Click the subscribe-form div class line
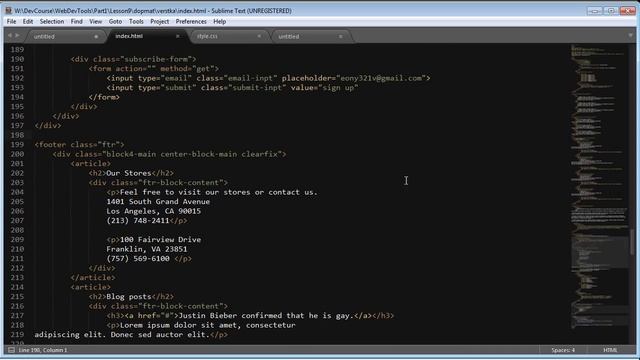Image resolution: width=640 pixels, height=360 pixels. coord(133,59)
